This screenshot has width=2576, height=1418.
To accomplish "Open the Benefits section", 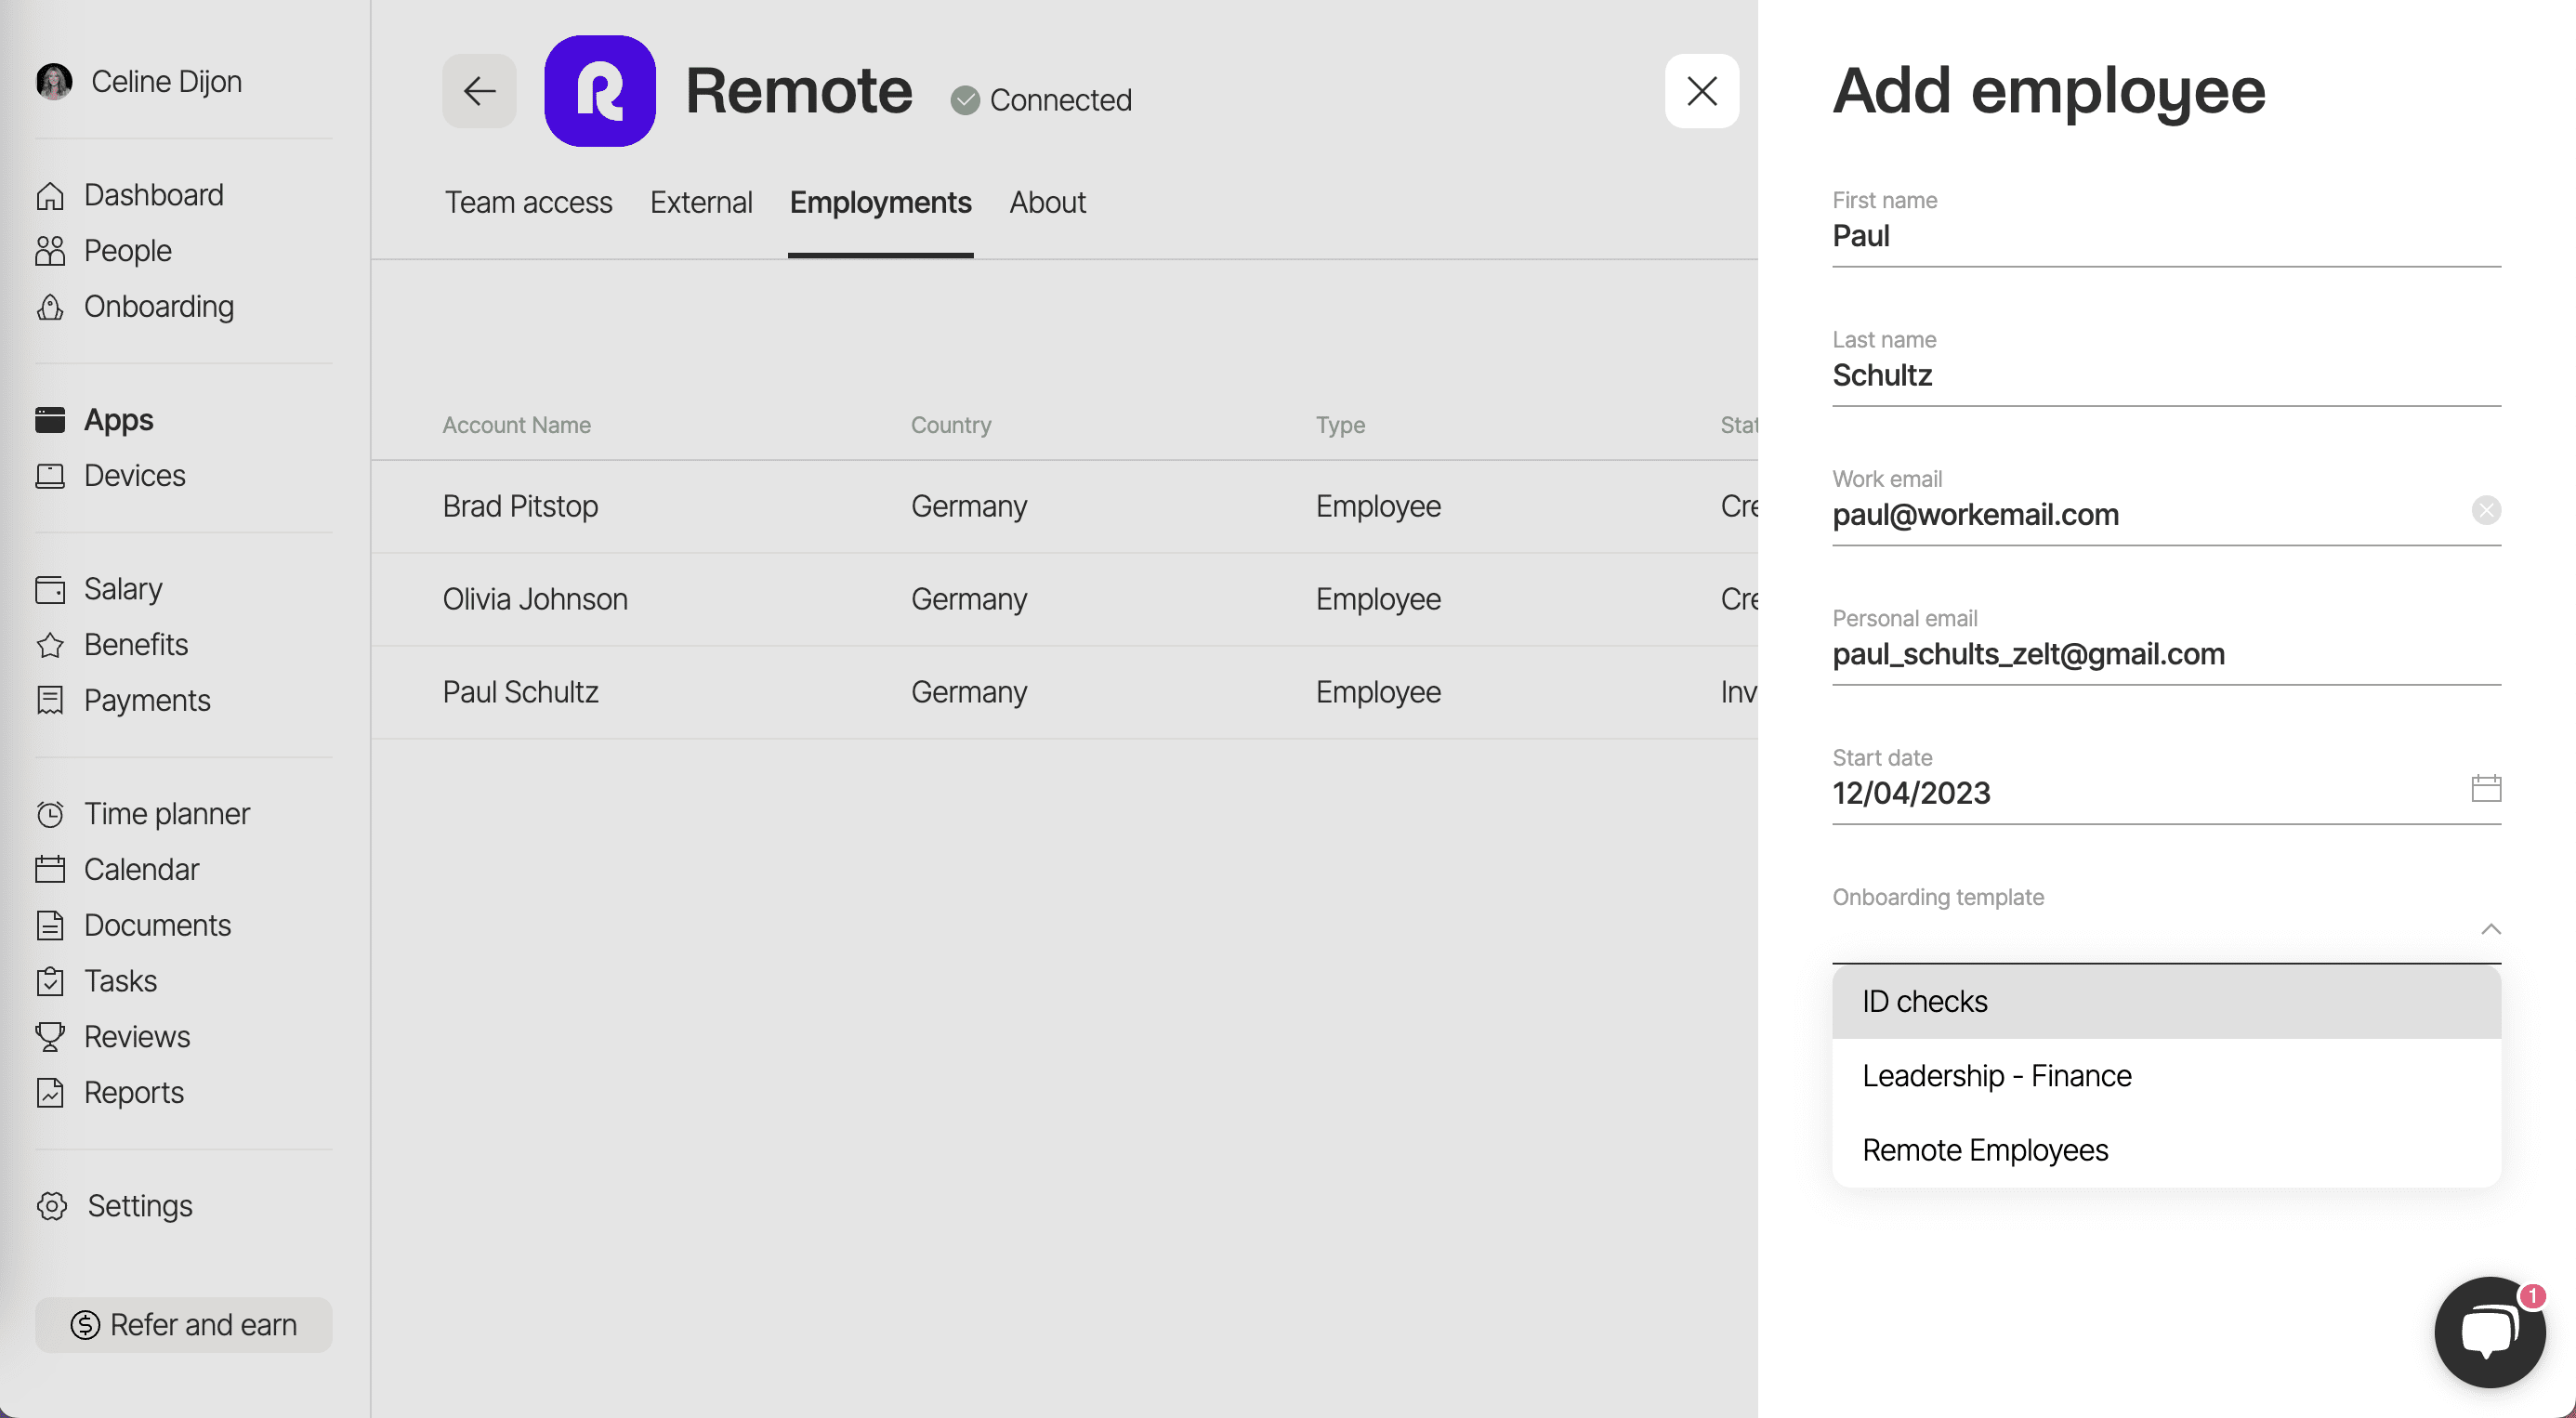I will 135,644.
